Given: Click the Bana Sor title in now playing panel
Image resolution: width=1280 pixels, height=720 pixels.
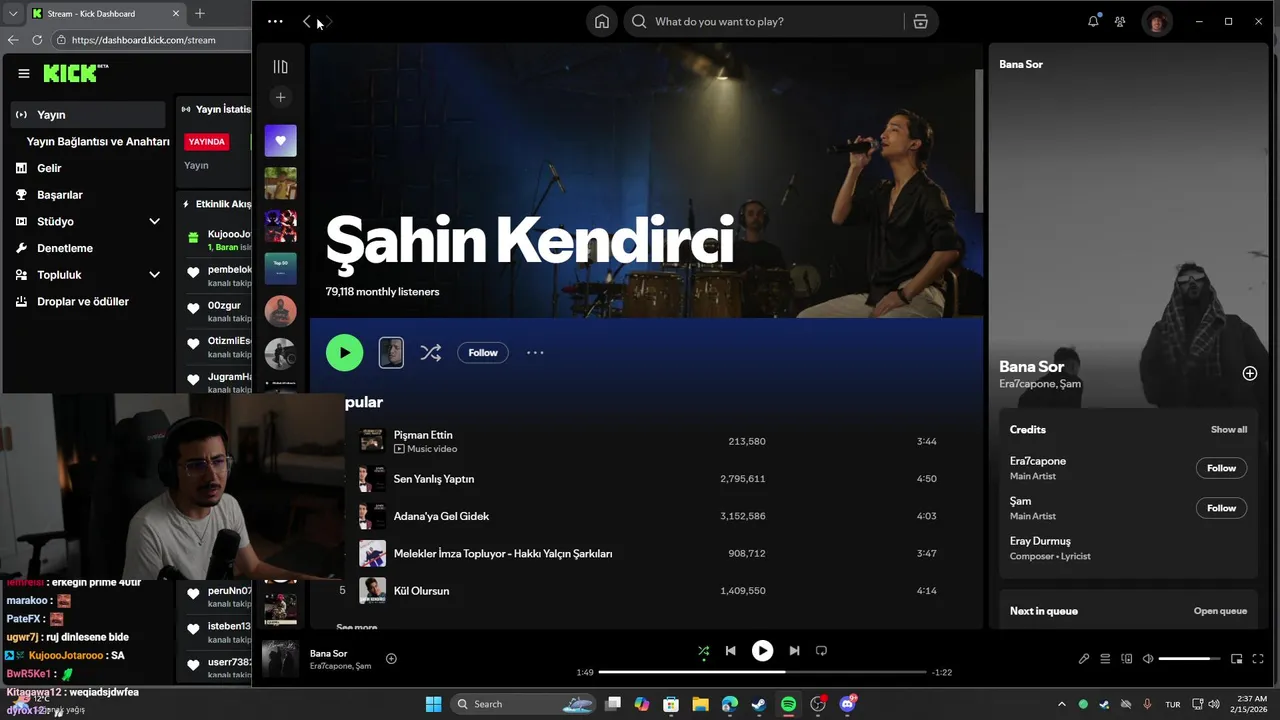Looking at the screenshot, I should click(1031, 367).
